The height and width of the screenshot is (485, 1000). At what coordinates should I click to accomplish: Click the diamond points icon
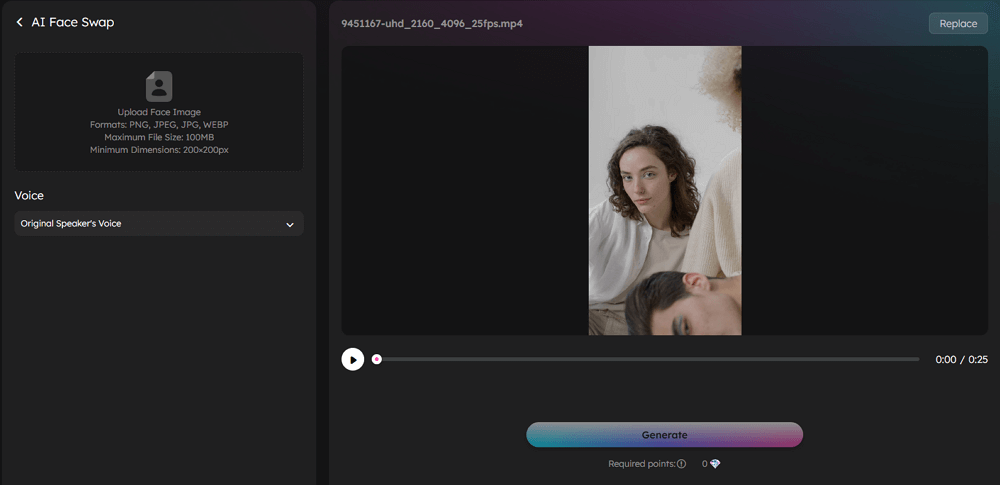click(x=714, y=464)
